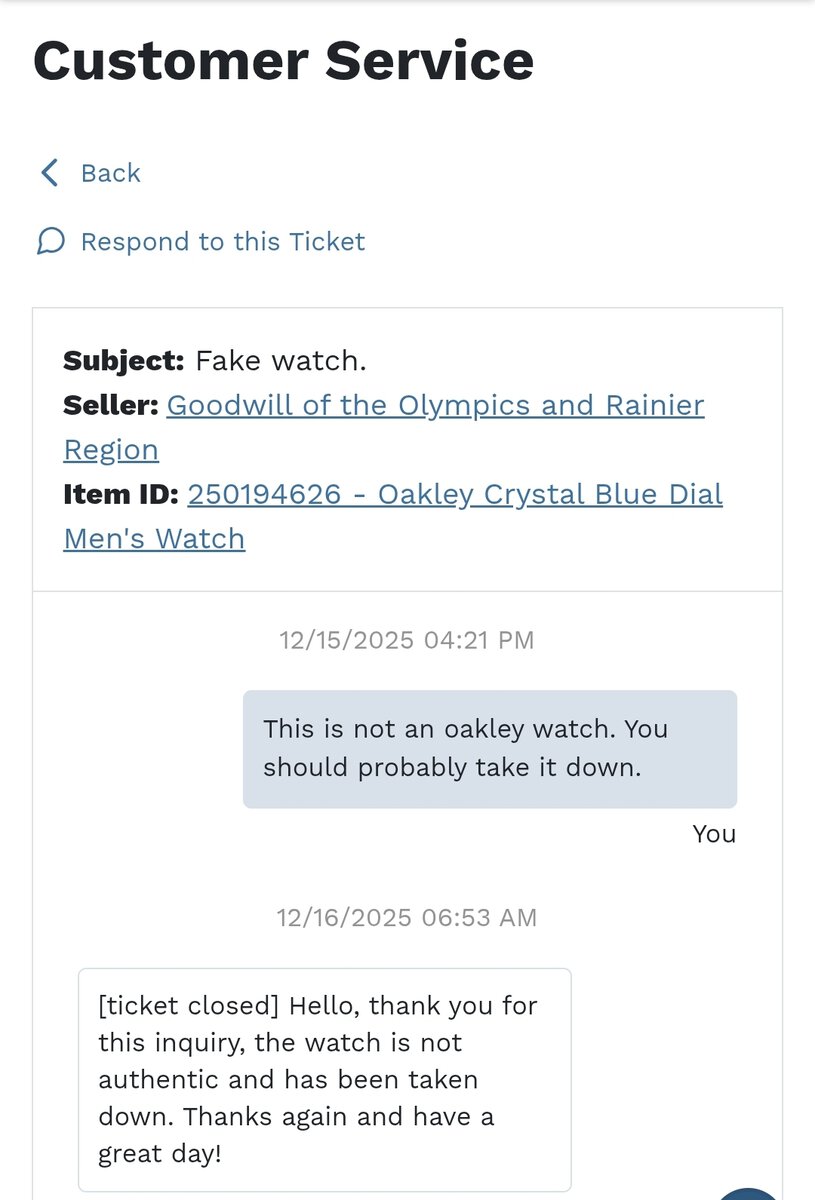Click the bold Seller label
The image size is (815, 1200).
pyautogui.click(x=110, y=406)
